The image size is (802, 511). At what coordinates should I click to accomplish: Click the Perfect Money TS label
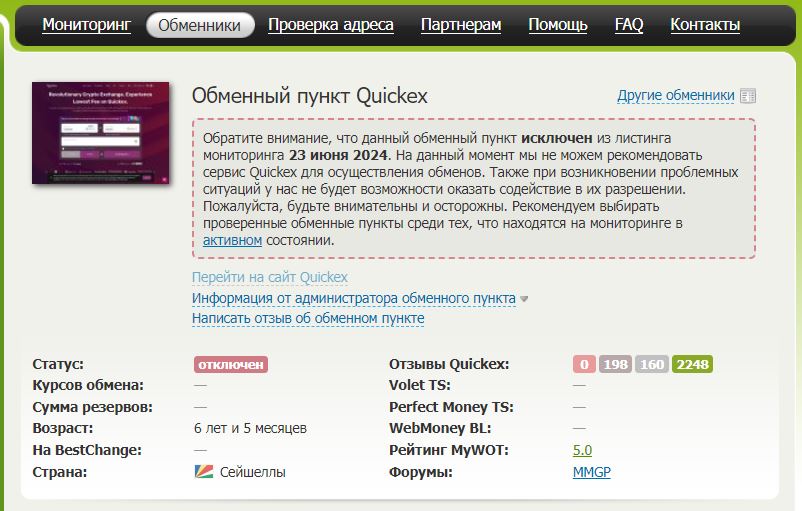click(451, 407)
